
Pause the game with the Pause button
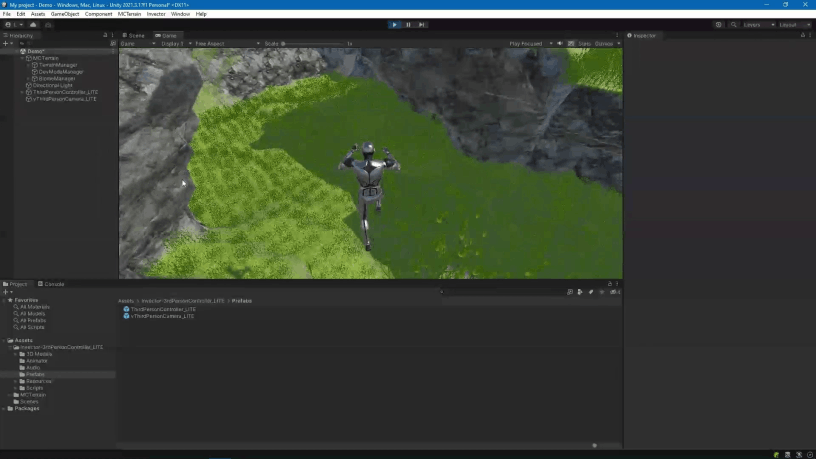coord(408,24)
